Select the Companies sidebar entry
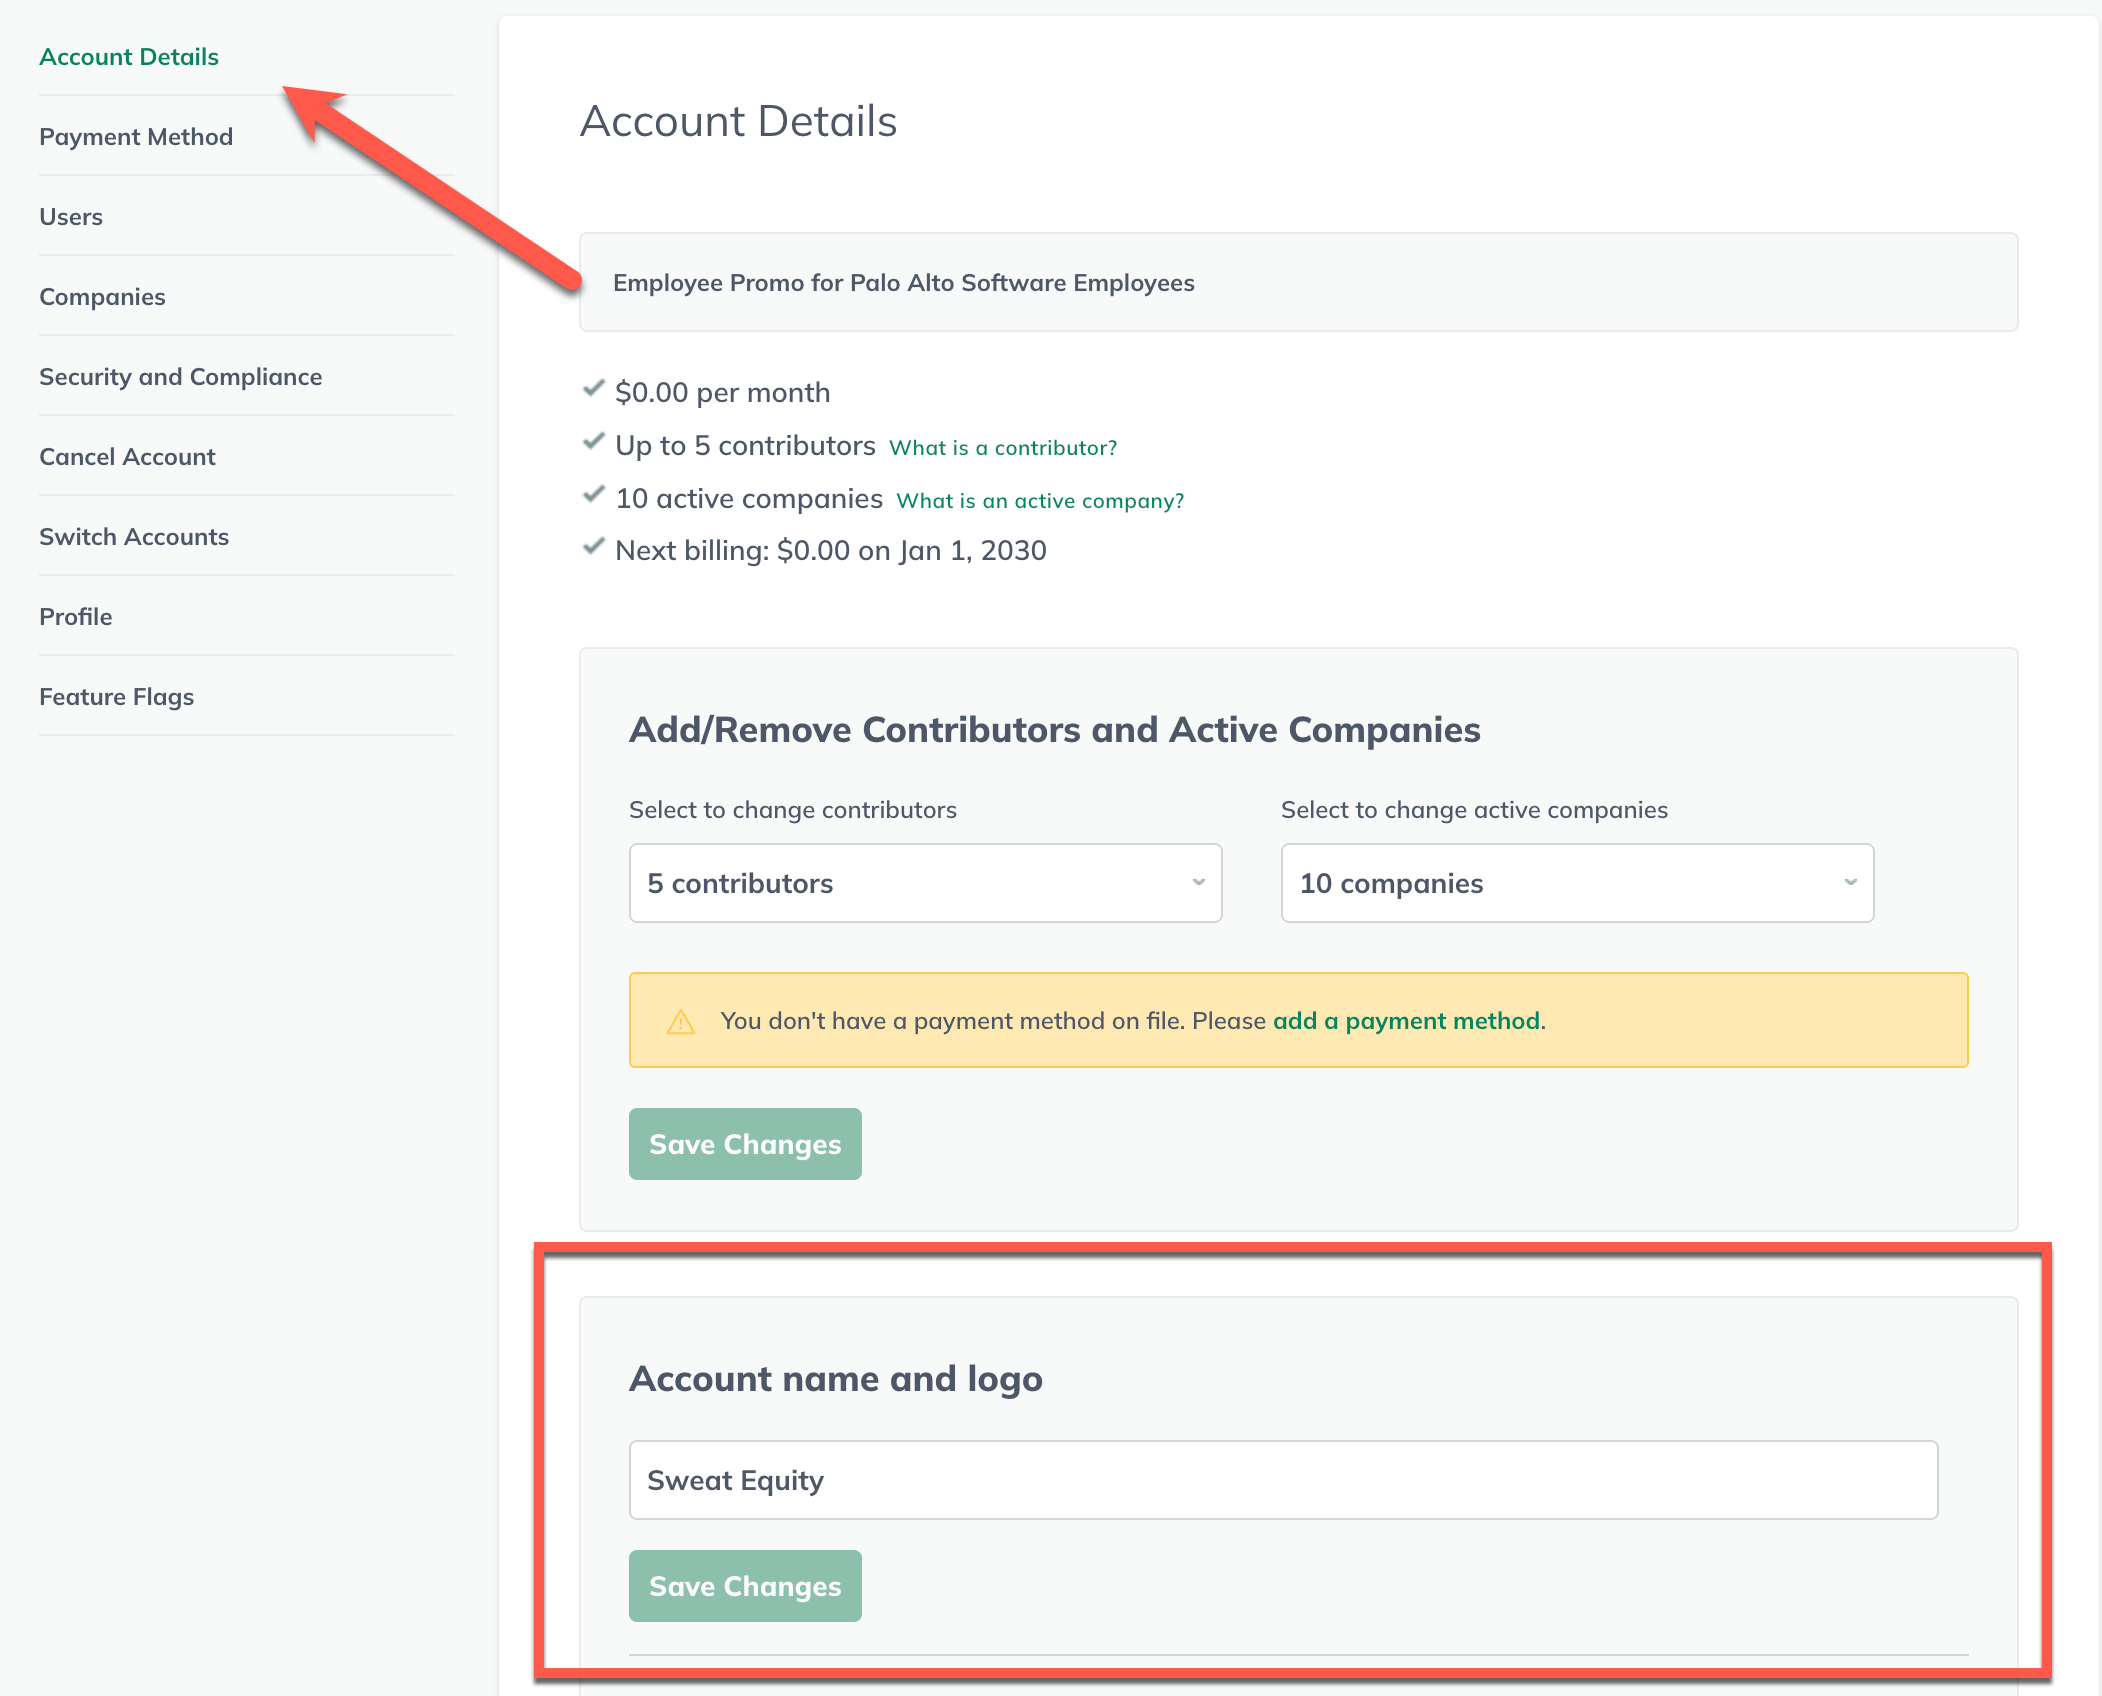This screenshot has height=1696, width=2102. (x=102, y=296)
